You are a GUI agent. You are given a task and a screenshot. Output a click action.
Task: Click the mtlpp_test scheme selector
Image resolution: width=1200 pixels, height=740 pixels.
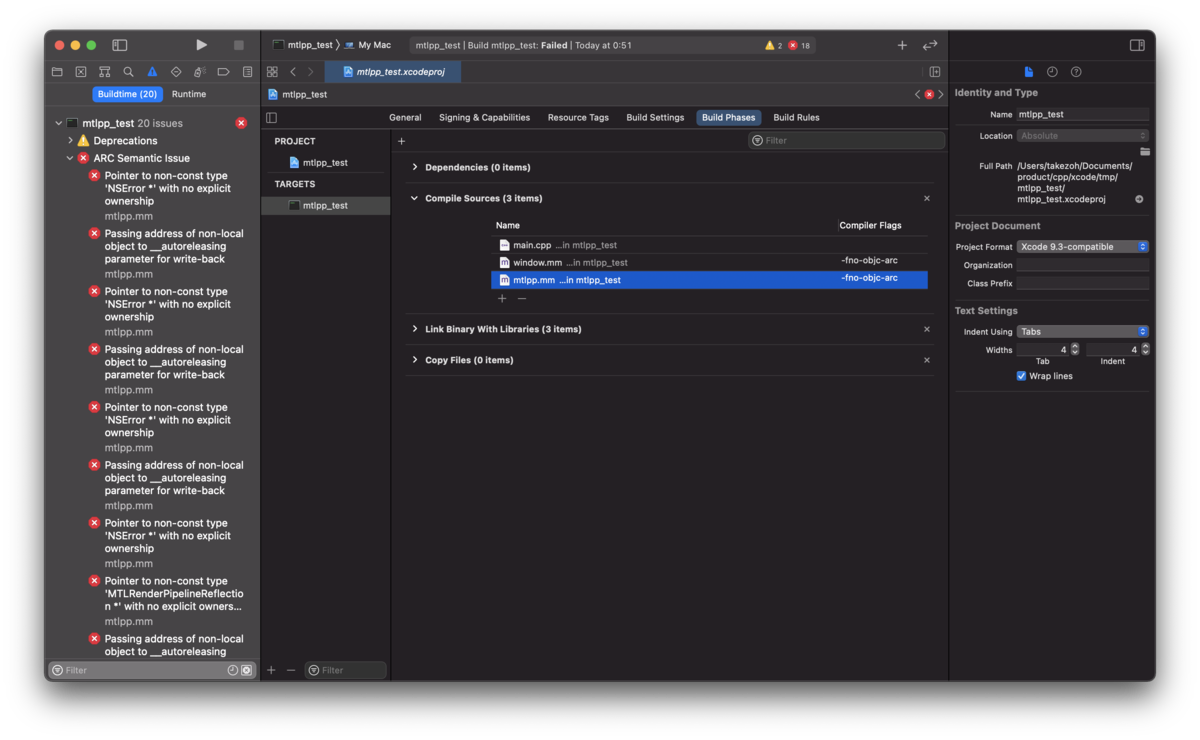[303, 45]
